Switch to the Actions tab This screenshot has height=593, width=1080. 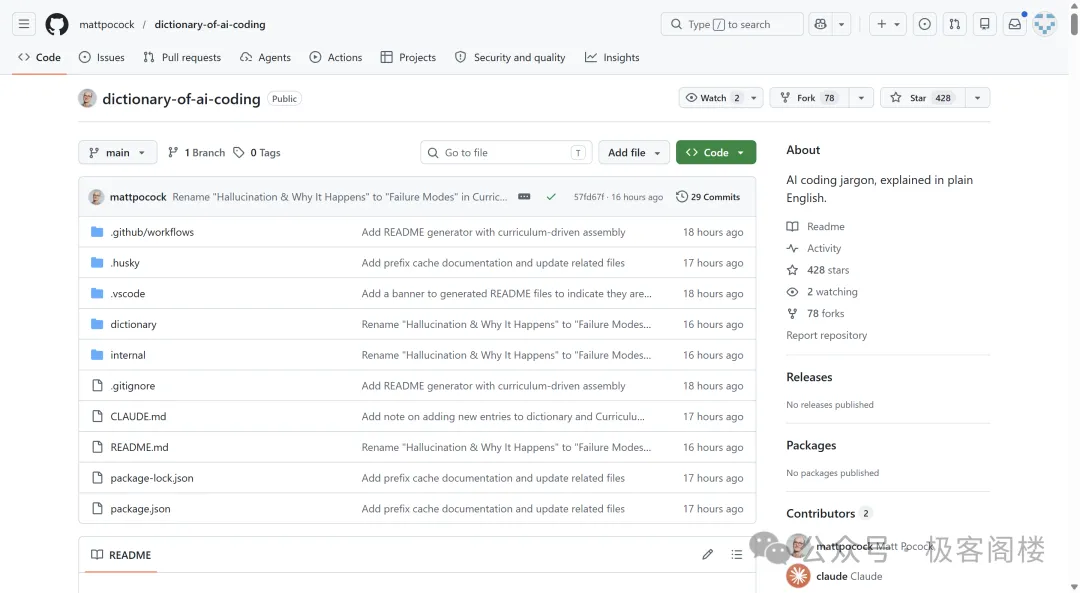pyautogui.click(x=335, y=57)
